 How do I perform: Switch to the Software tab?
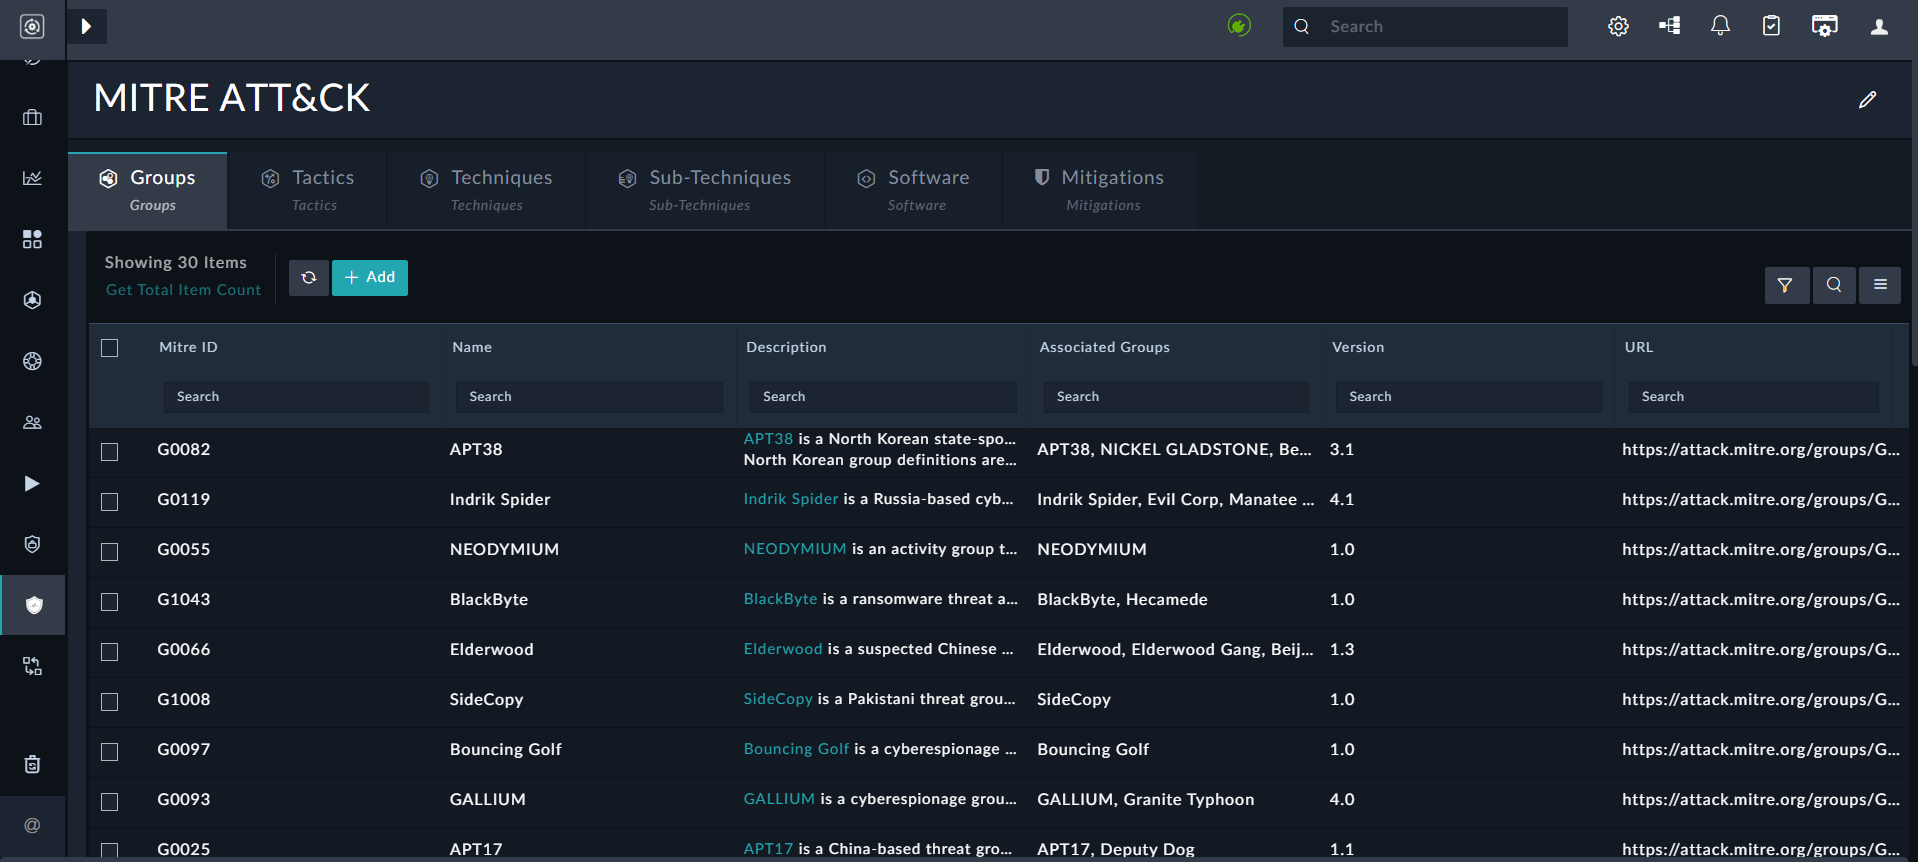tap(914, 190)
